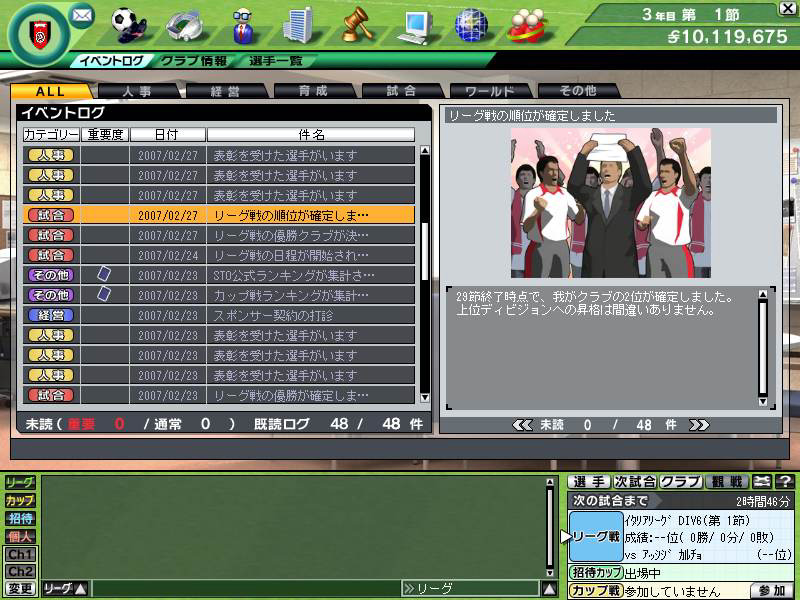Expand the リーグ channel selector arrow
Screen dimensions: 800x600
(x=81, y=589)
